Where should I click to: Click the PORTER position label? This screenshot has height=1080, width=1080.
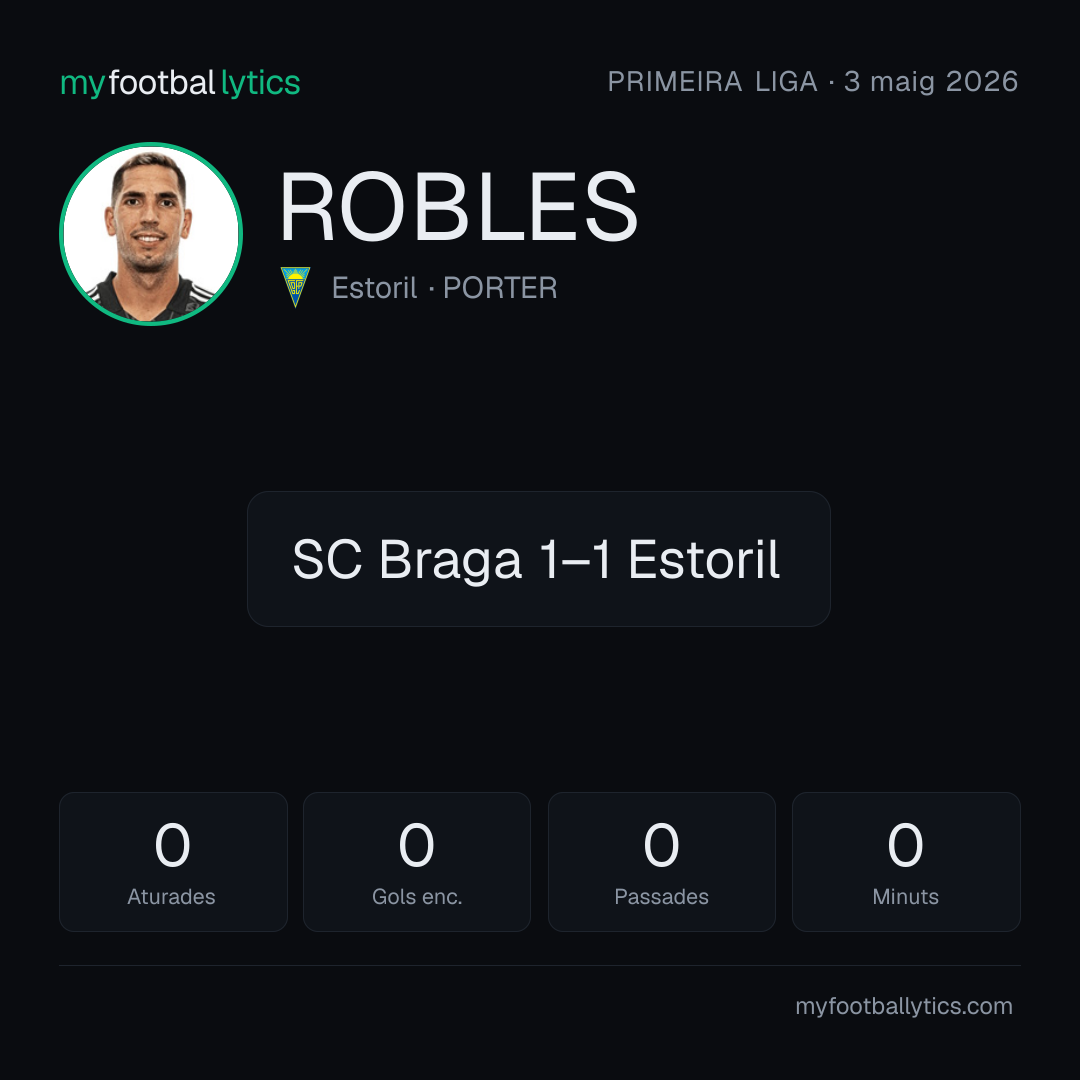coord(500,288)
